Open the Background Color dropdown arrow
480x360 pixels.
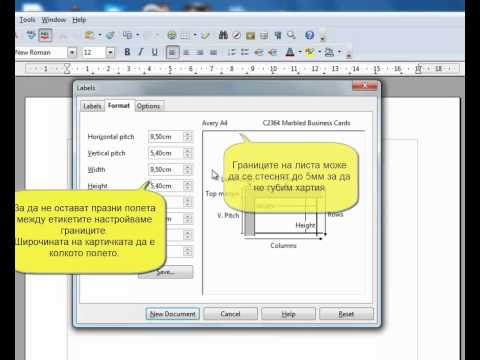point(339,52)
